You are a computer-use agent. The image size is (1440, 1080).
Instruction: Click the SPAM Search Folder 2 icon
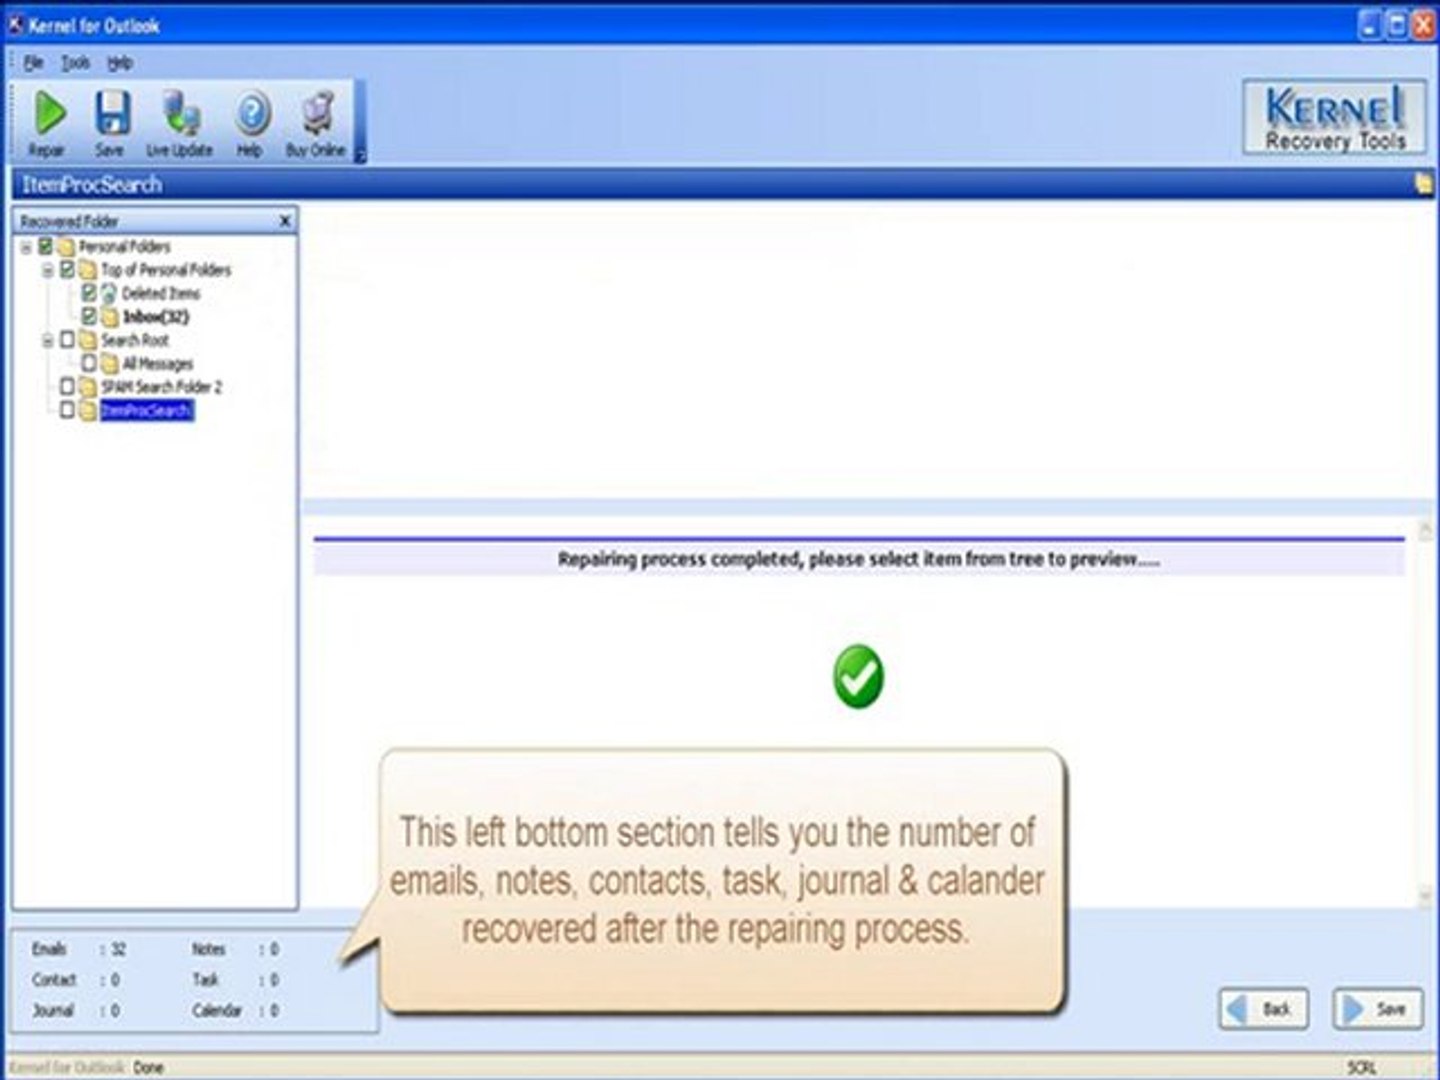tap(88, 387)
